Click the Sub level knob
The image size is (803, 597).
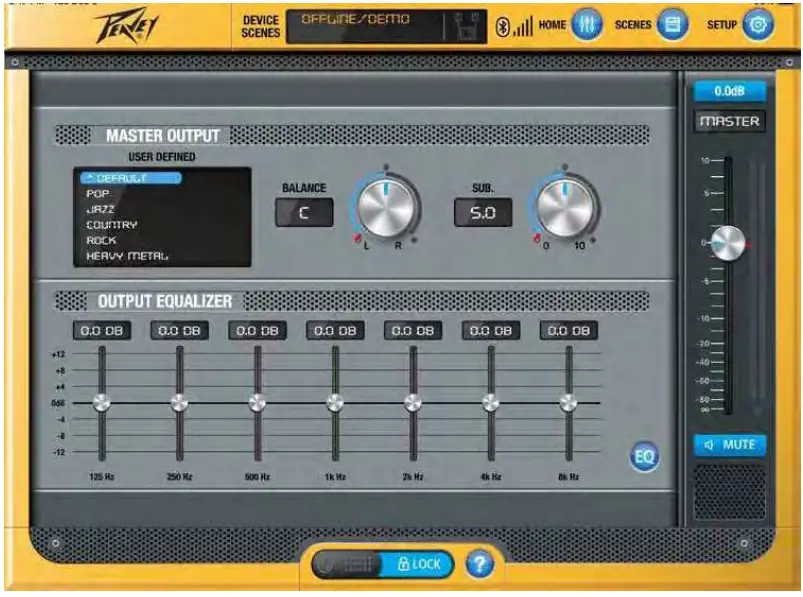click(x=565, y=208)
